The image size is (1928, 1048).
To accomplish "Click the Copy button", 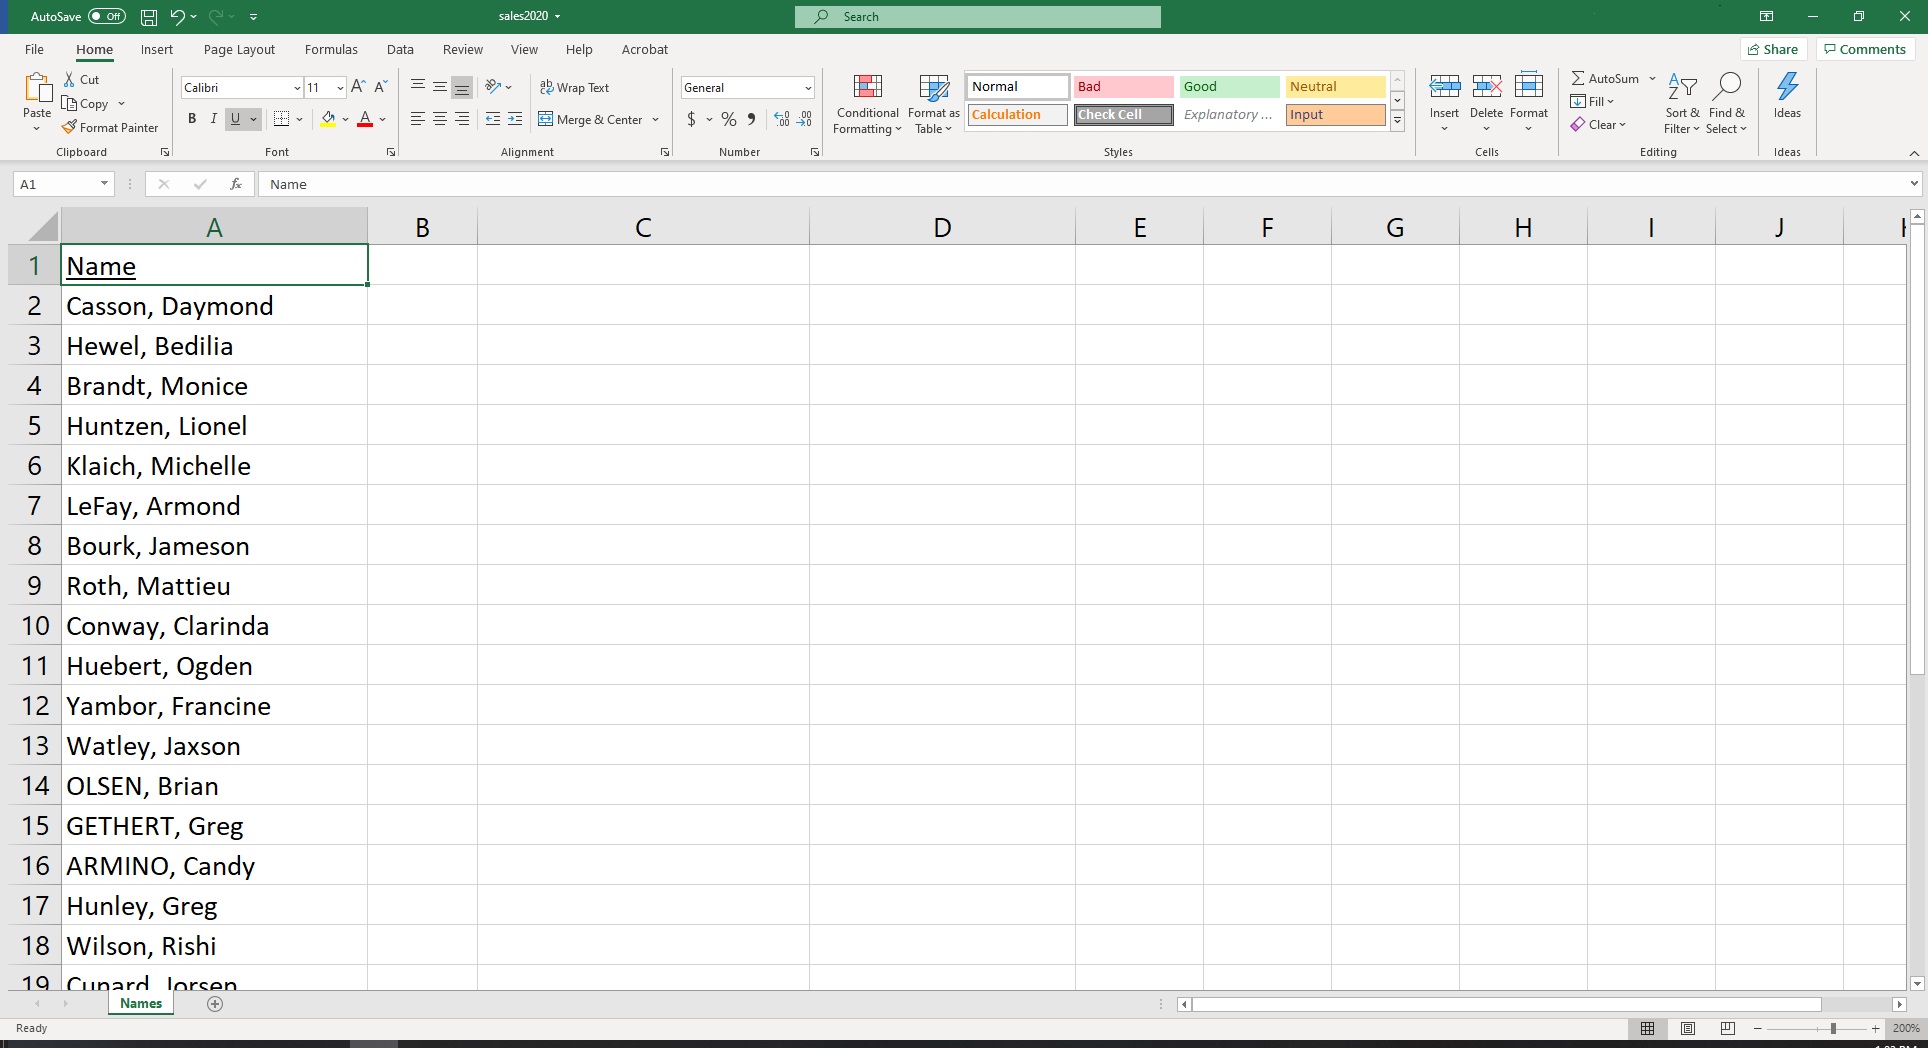I will coord(86,103).
